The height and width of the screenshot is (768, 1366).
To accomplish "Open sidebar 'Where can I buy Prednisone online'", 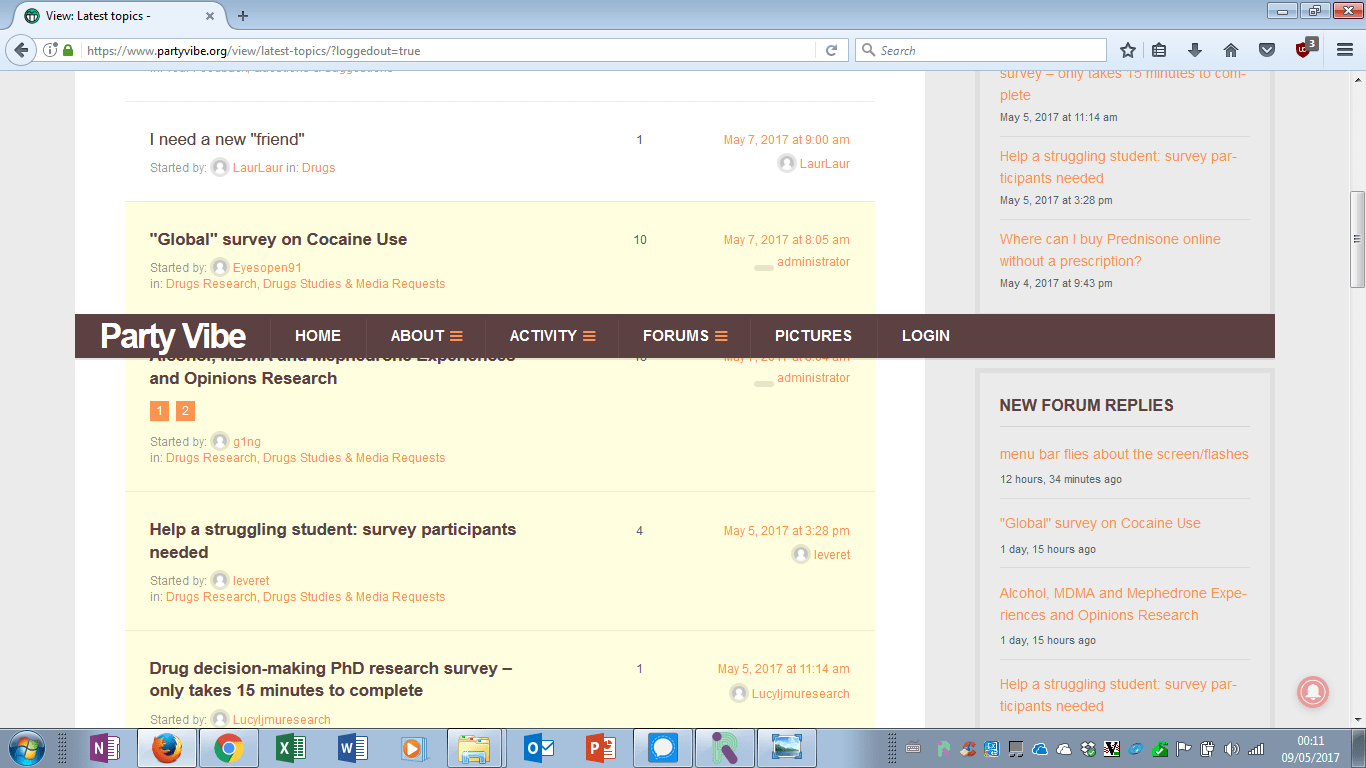I will coord(1110,250).
